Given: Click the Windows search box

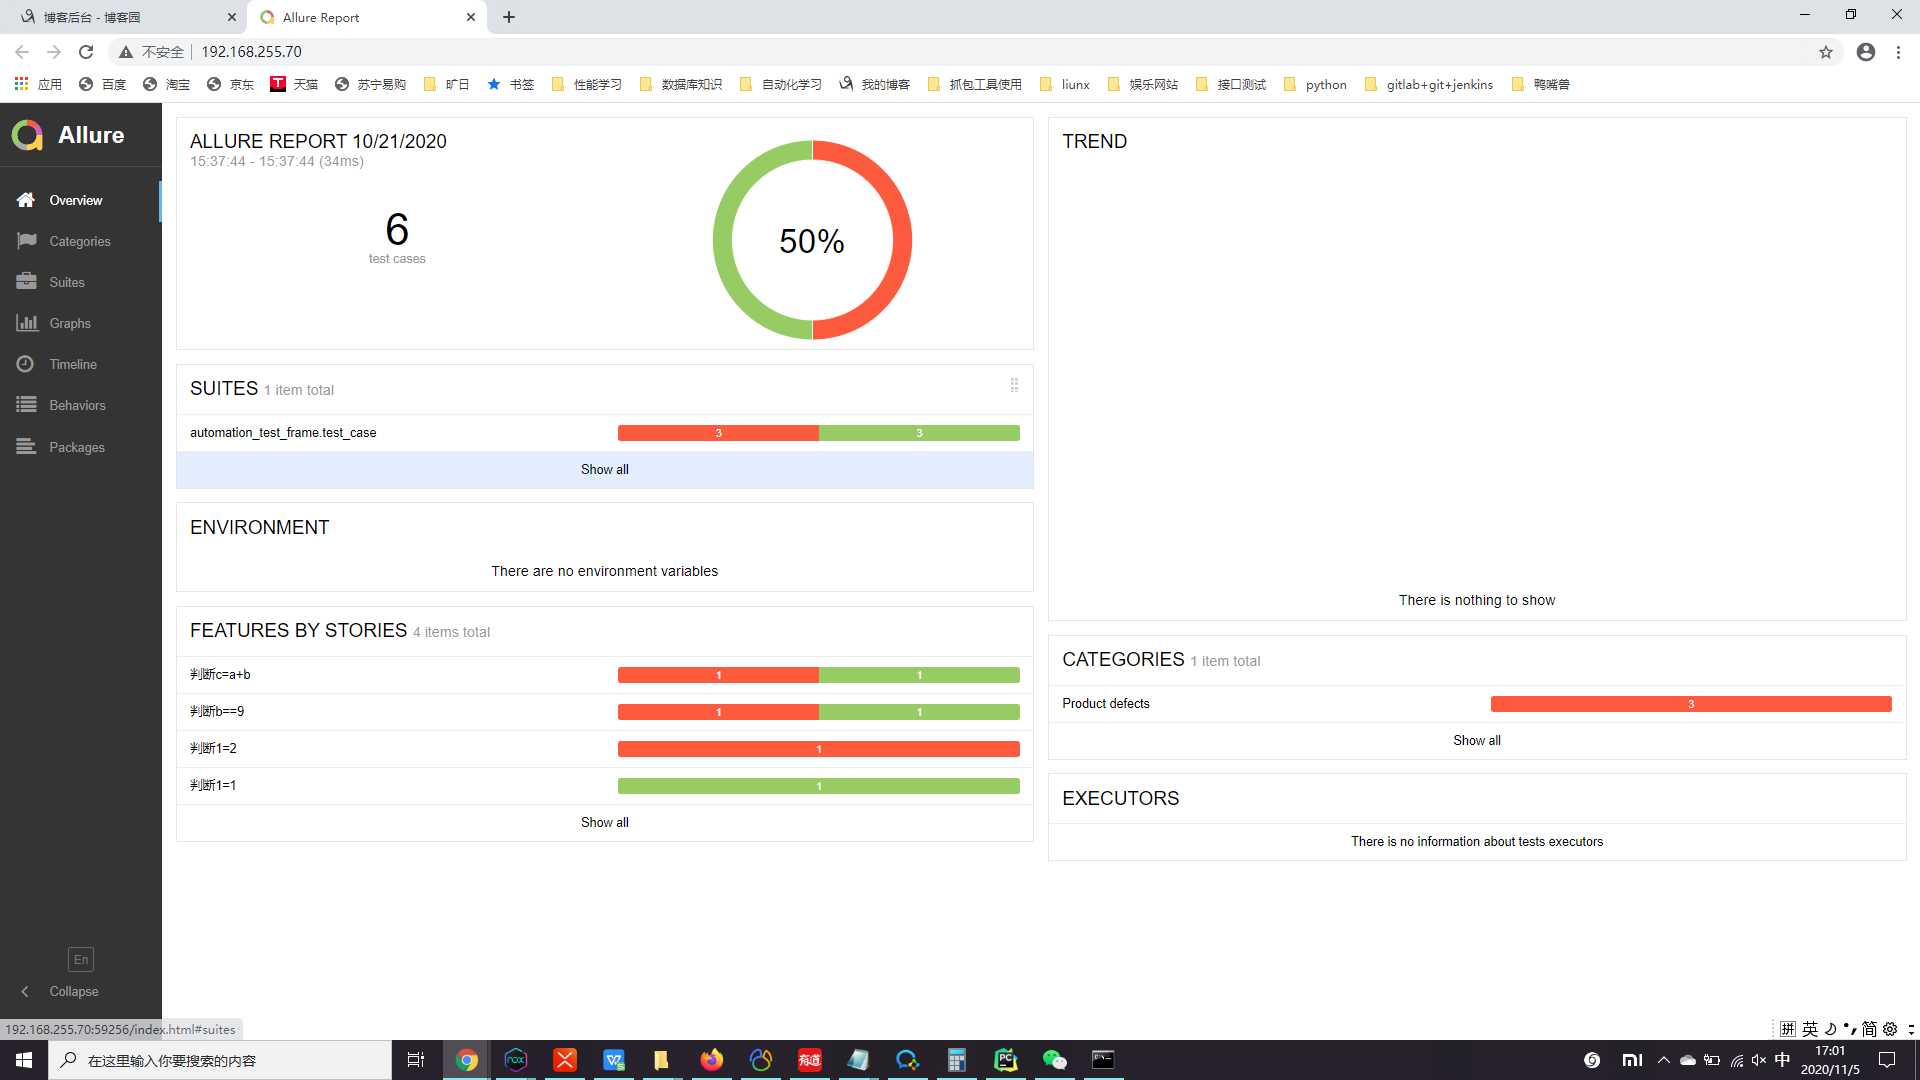Looking at the screenshot, I should 220,1060.
